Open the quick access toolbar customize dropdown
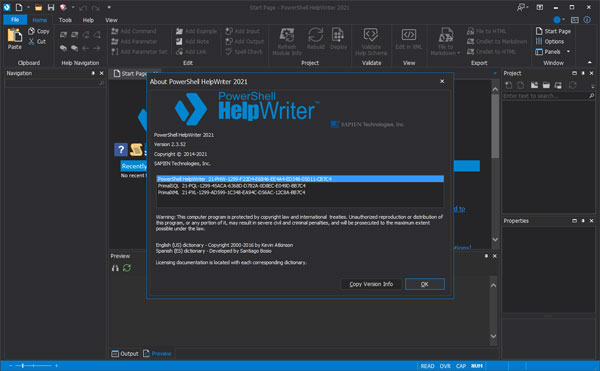This screenshot has width=600, height=371. pyautogui.click(x=109, y=7)
